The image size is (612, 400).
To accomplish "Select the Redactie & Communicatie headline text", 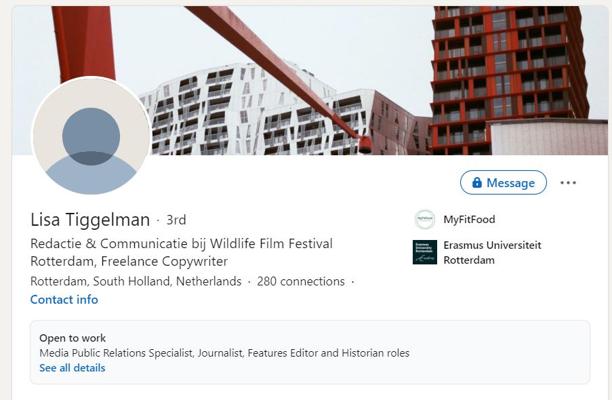I will tap(181, 244).
